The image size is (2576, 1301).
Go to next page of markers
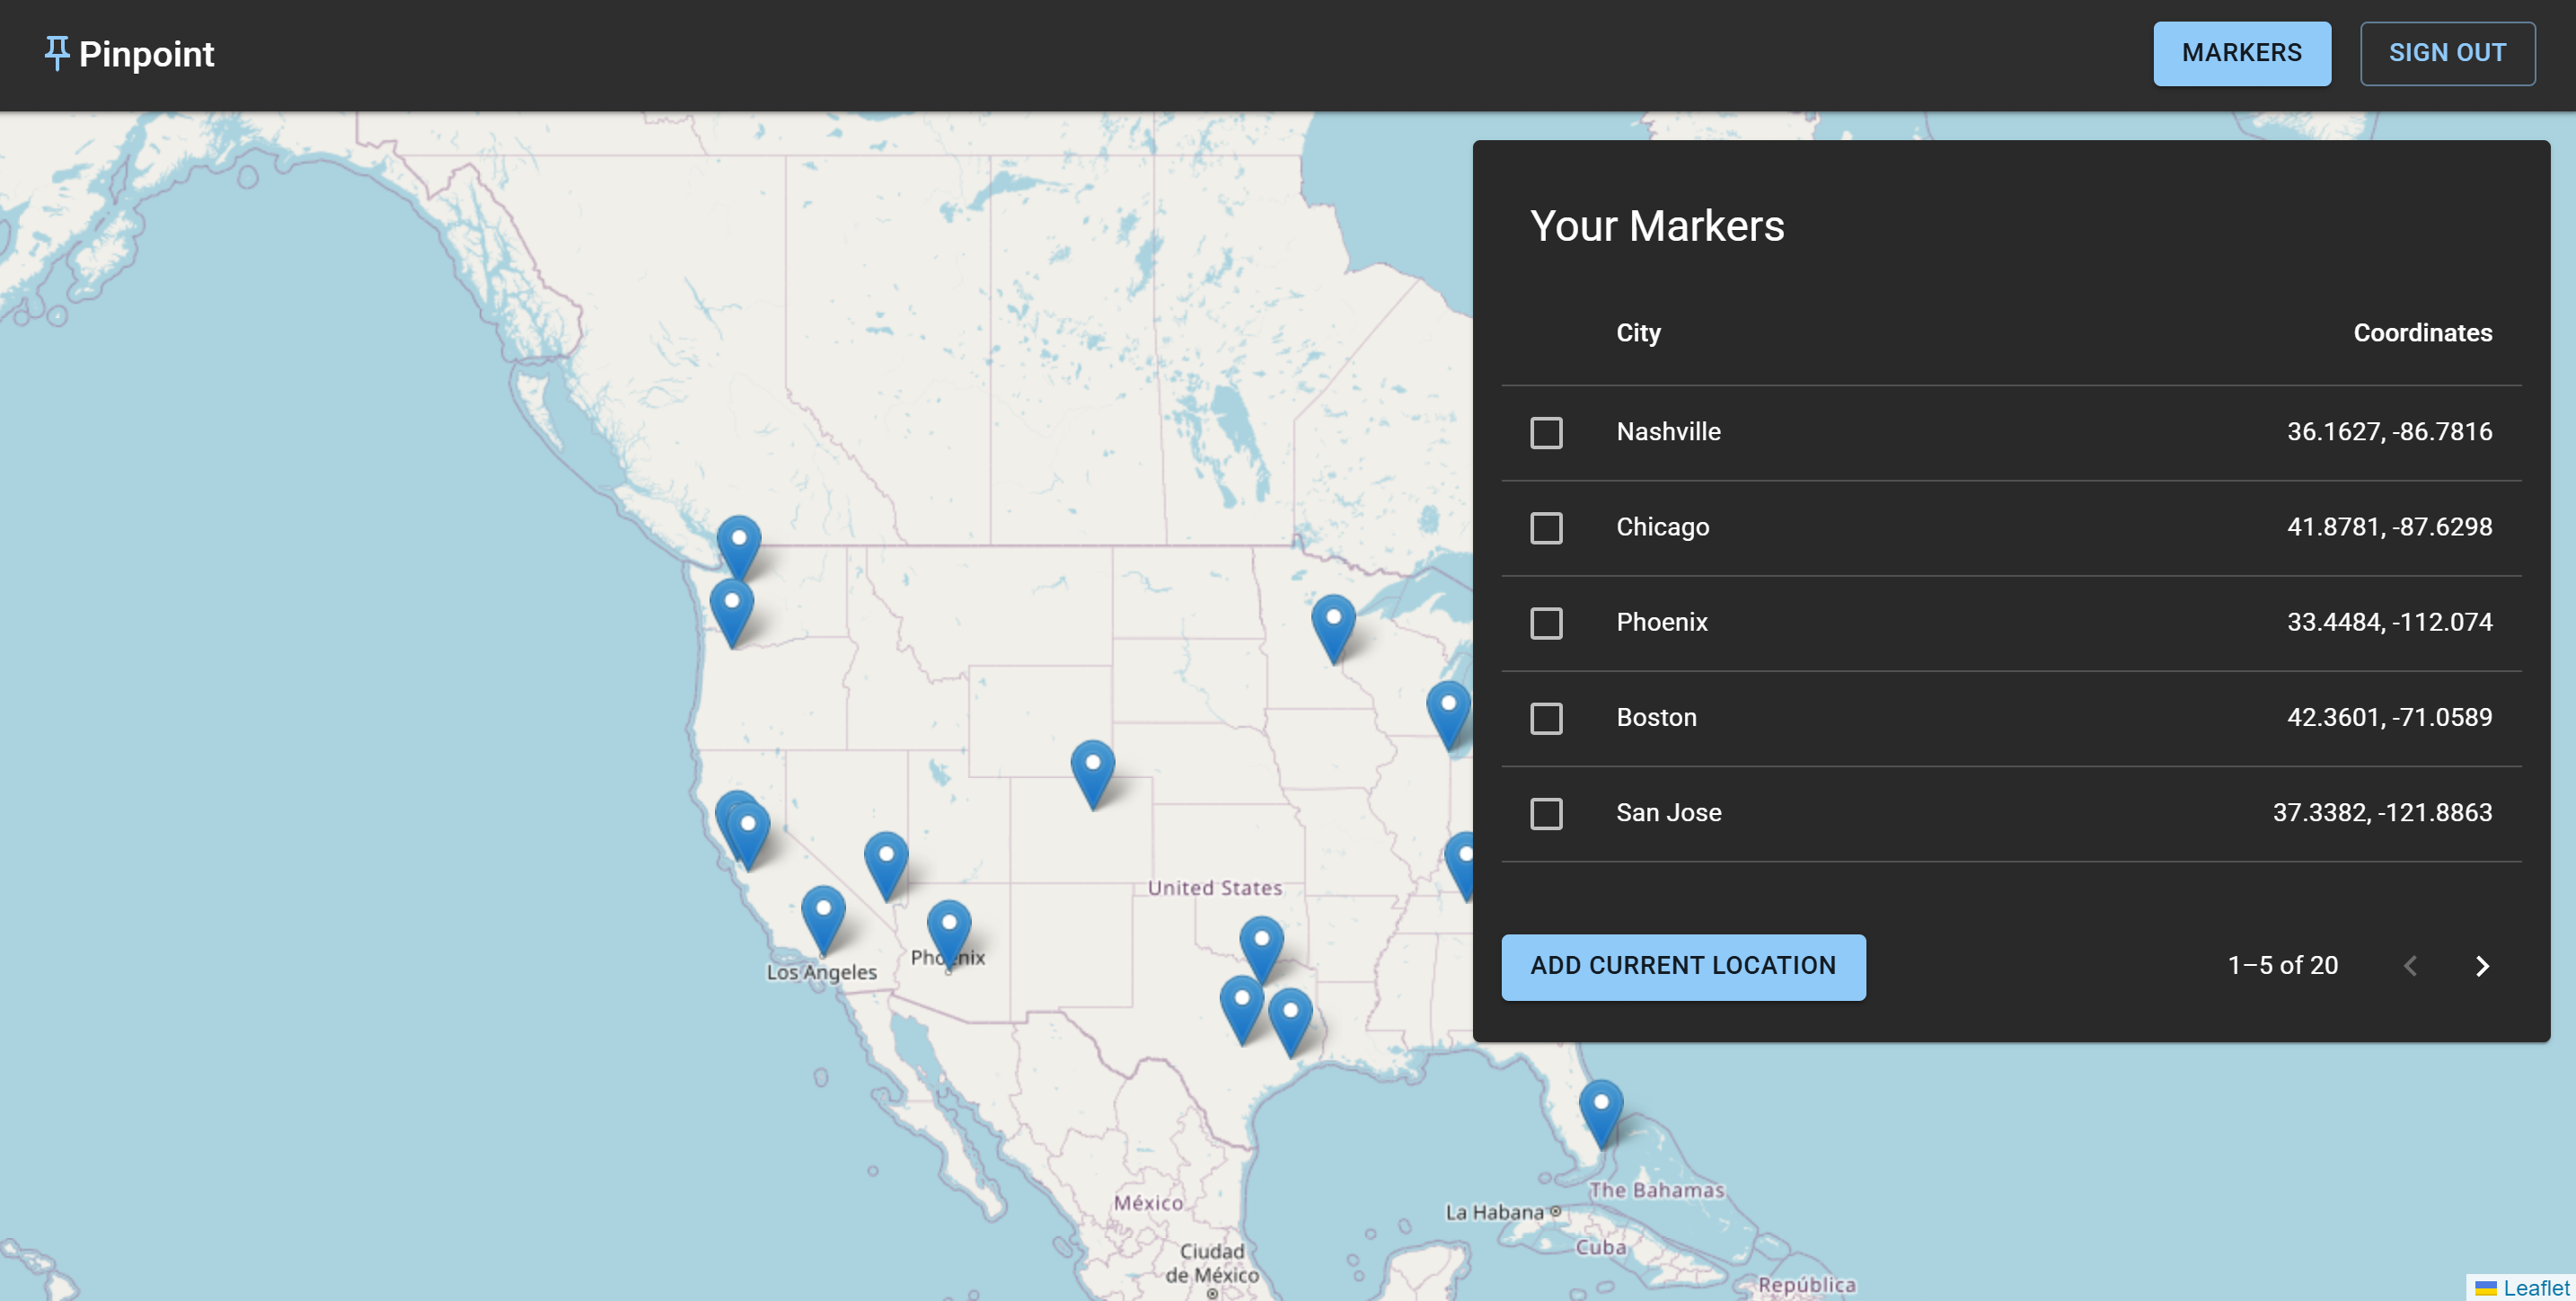2482,966
